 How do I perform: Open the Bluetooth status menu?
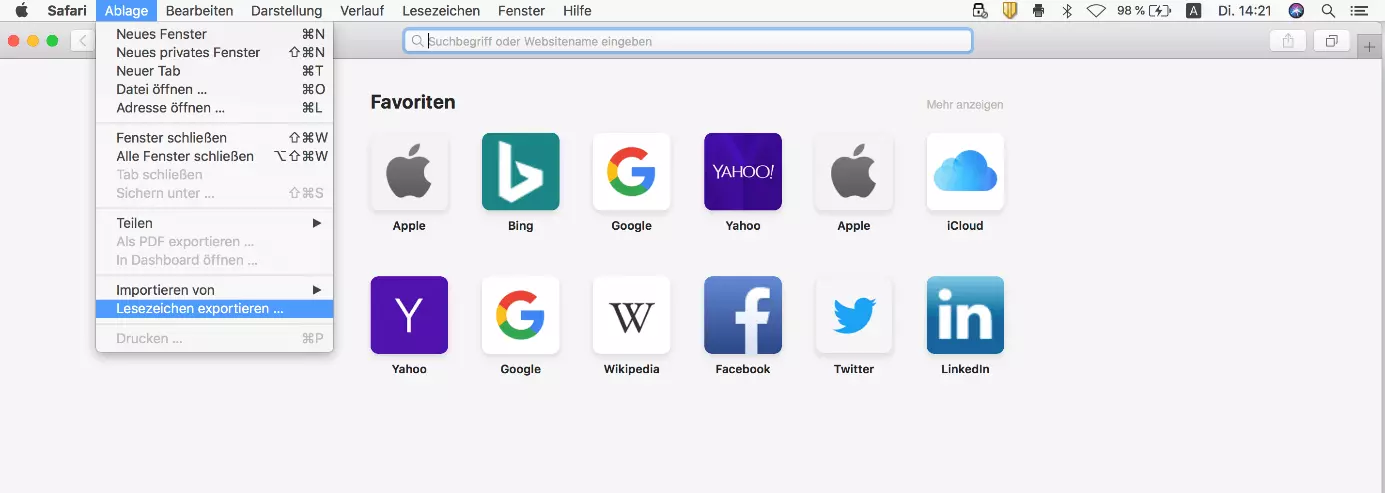click(x=1067, y=11)
